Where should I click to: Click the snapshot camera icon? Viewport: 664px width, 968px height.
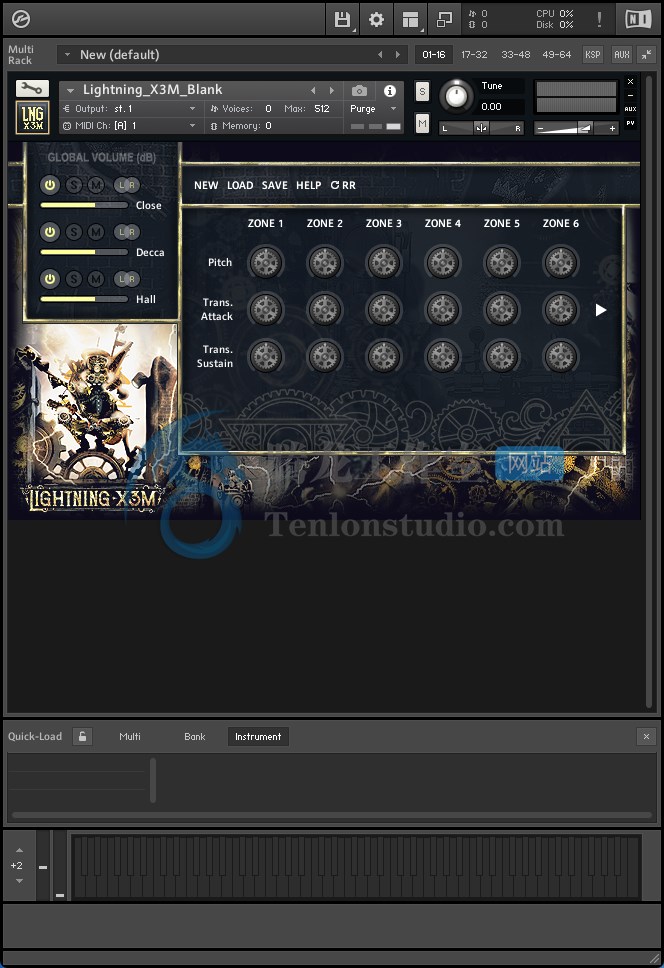(359, 91)
